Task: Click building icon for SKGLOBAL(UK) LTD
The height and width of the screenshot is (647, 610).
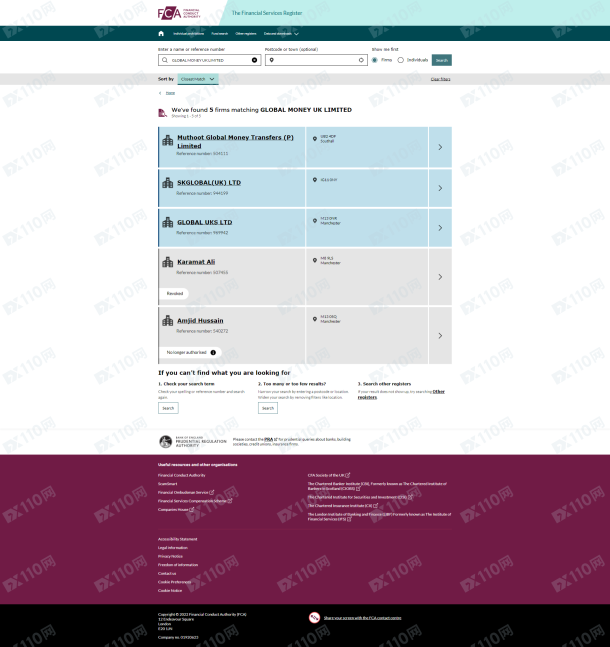Action: click(168, 183)
